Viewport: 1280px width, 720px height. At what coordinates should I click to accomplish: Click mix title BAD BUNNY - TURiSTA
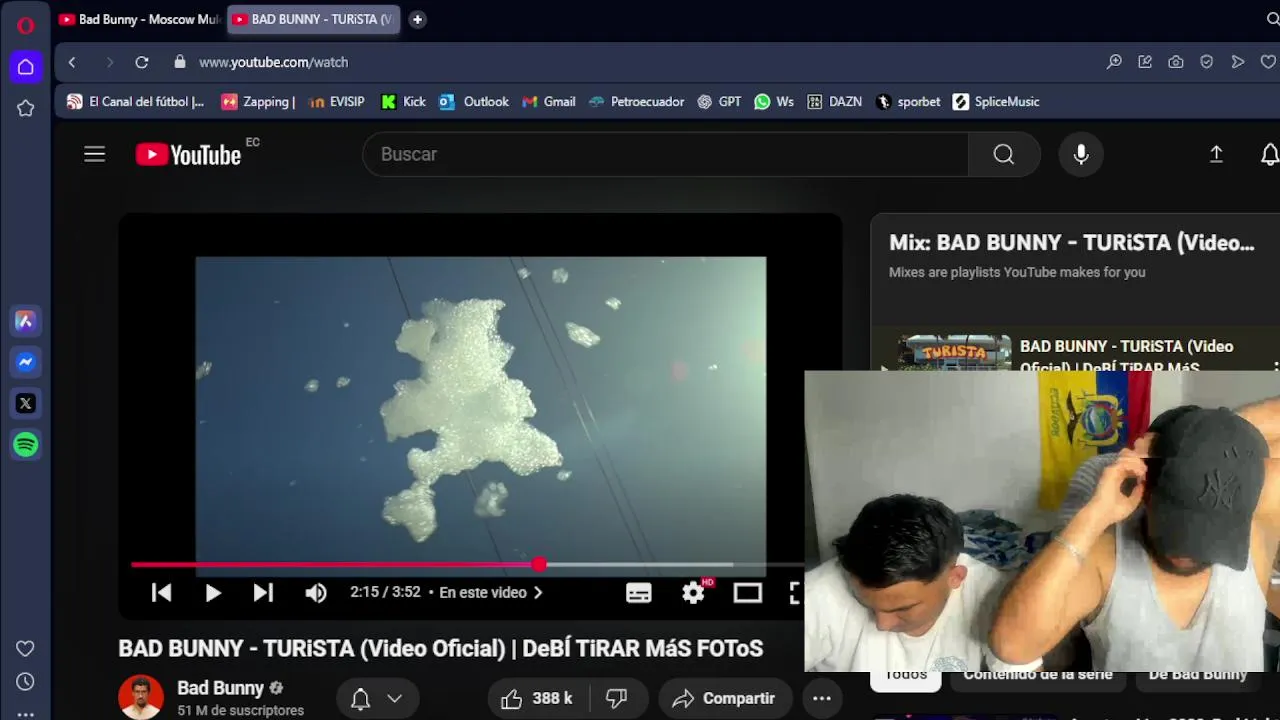(x=1071, y=243)
